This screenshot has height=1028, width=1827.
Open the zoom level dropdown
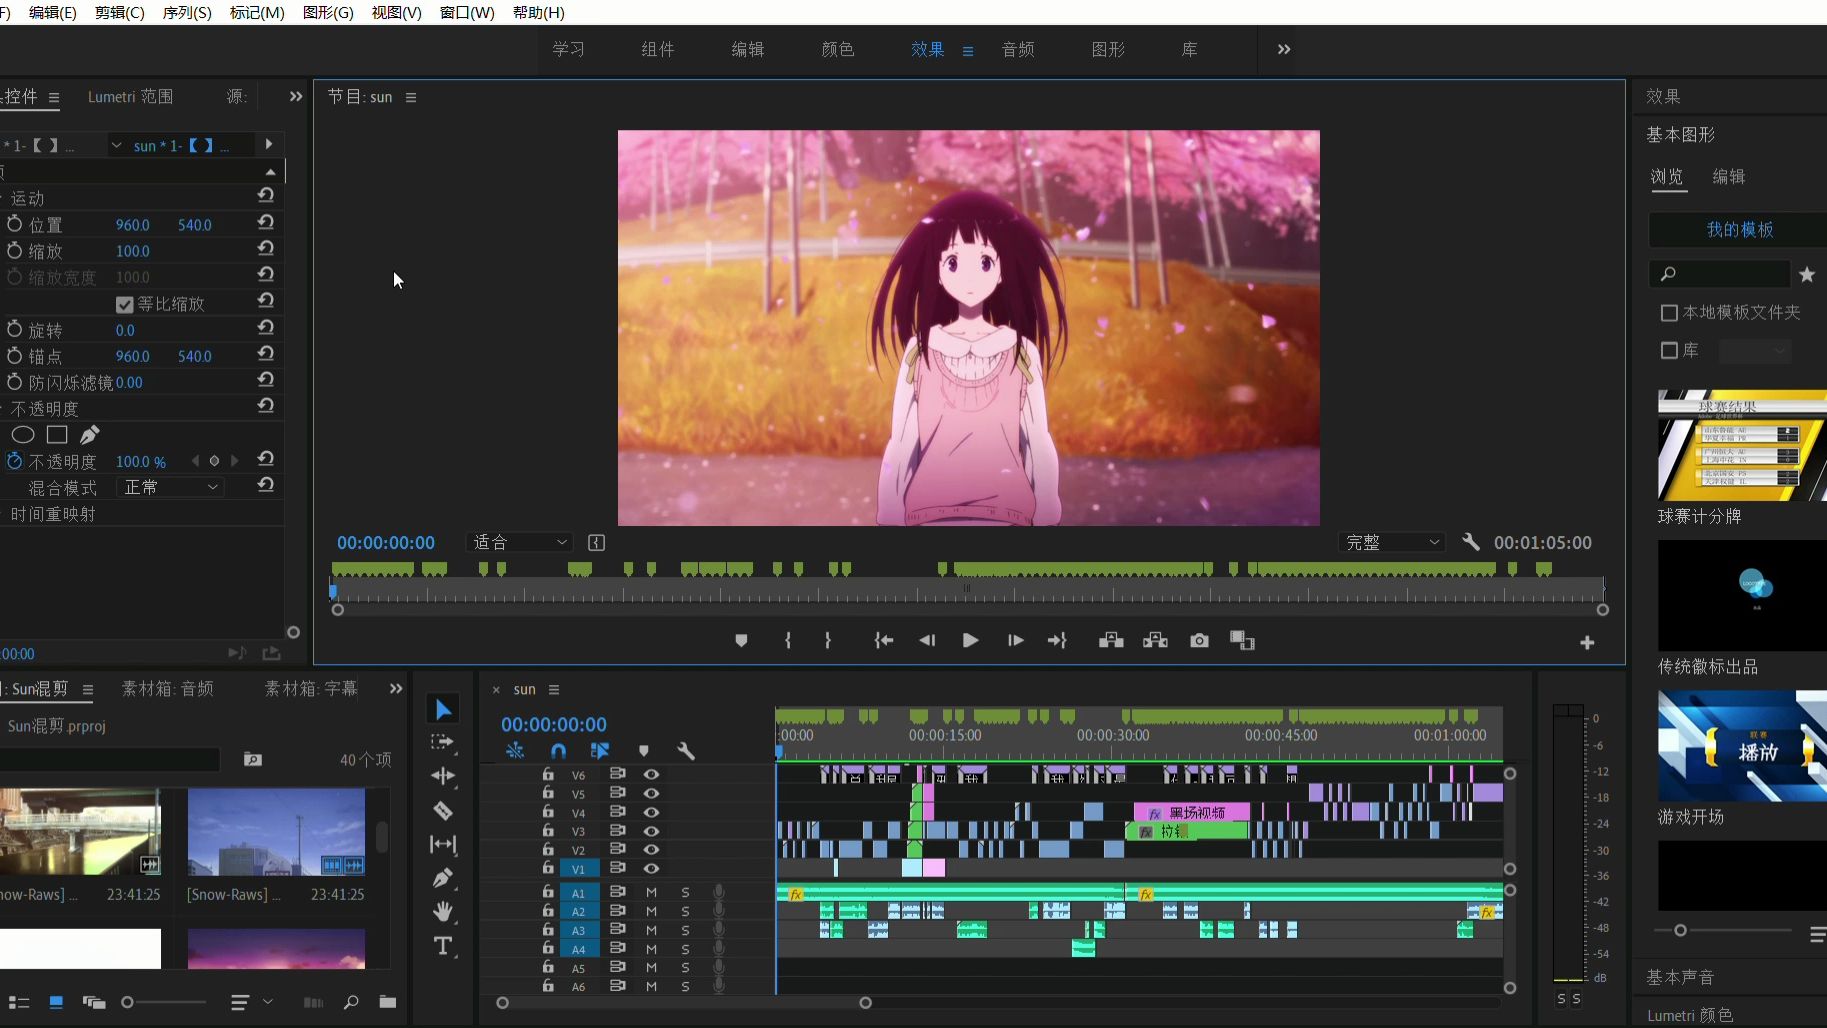pyautogui.click(x=520, y=542)
